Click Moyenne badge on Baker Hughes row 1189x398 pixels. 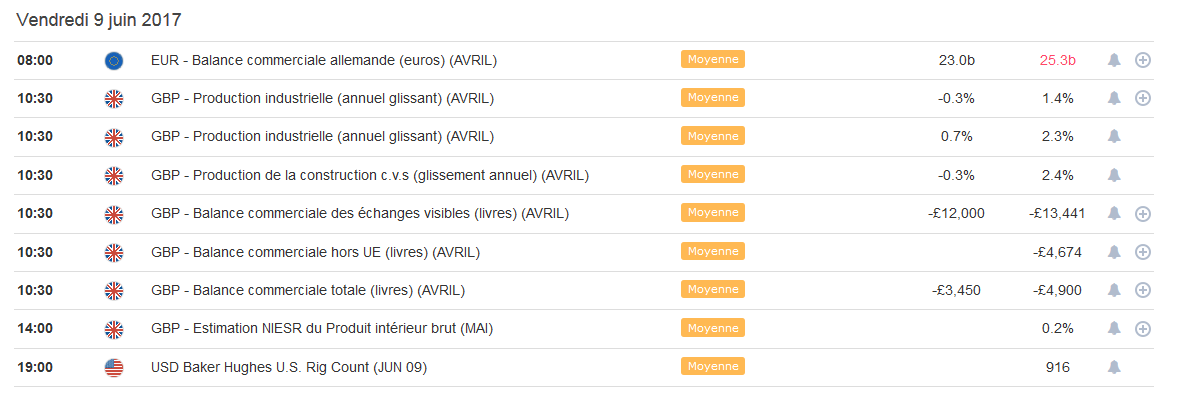(713, 367)
